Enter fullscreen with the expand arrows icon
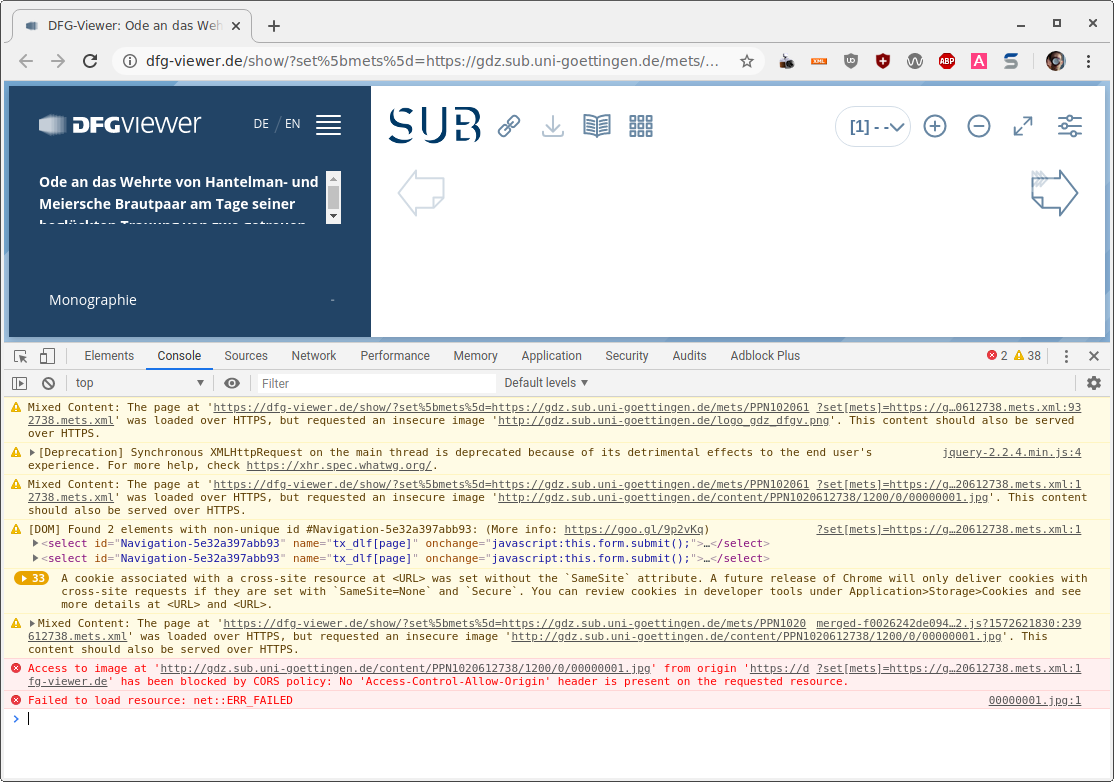 [x=1023, y=126]
